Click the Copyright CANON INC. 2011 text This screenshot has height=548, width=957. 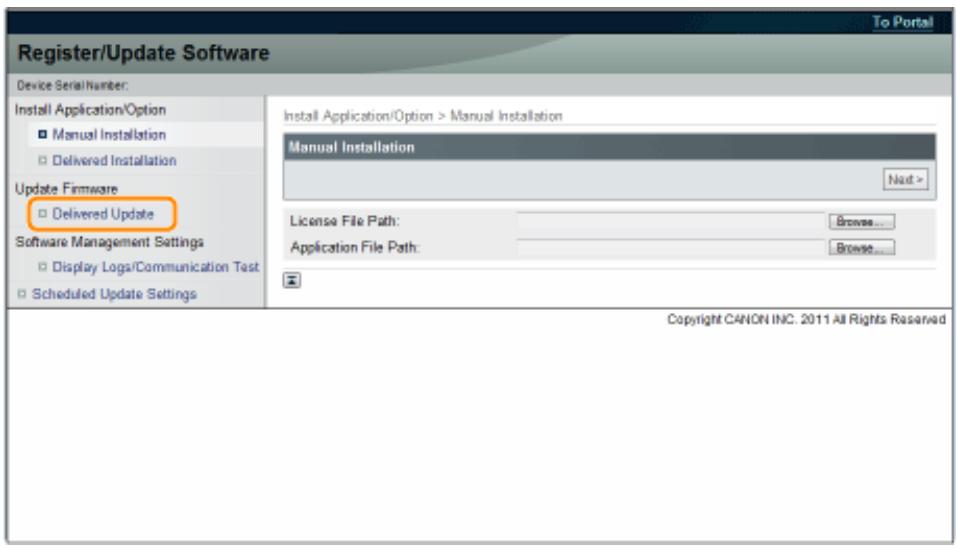806,320
